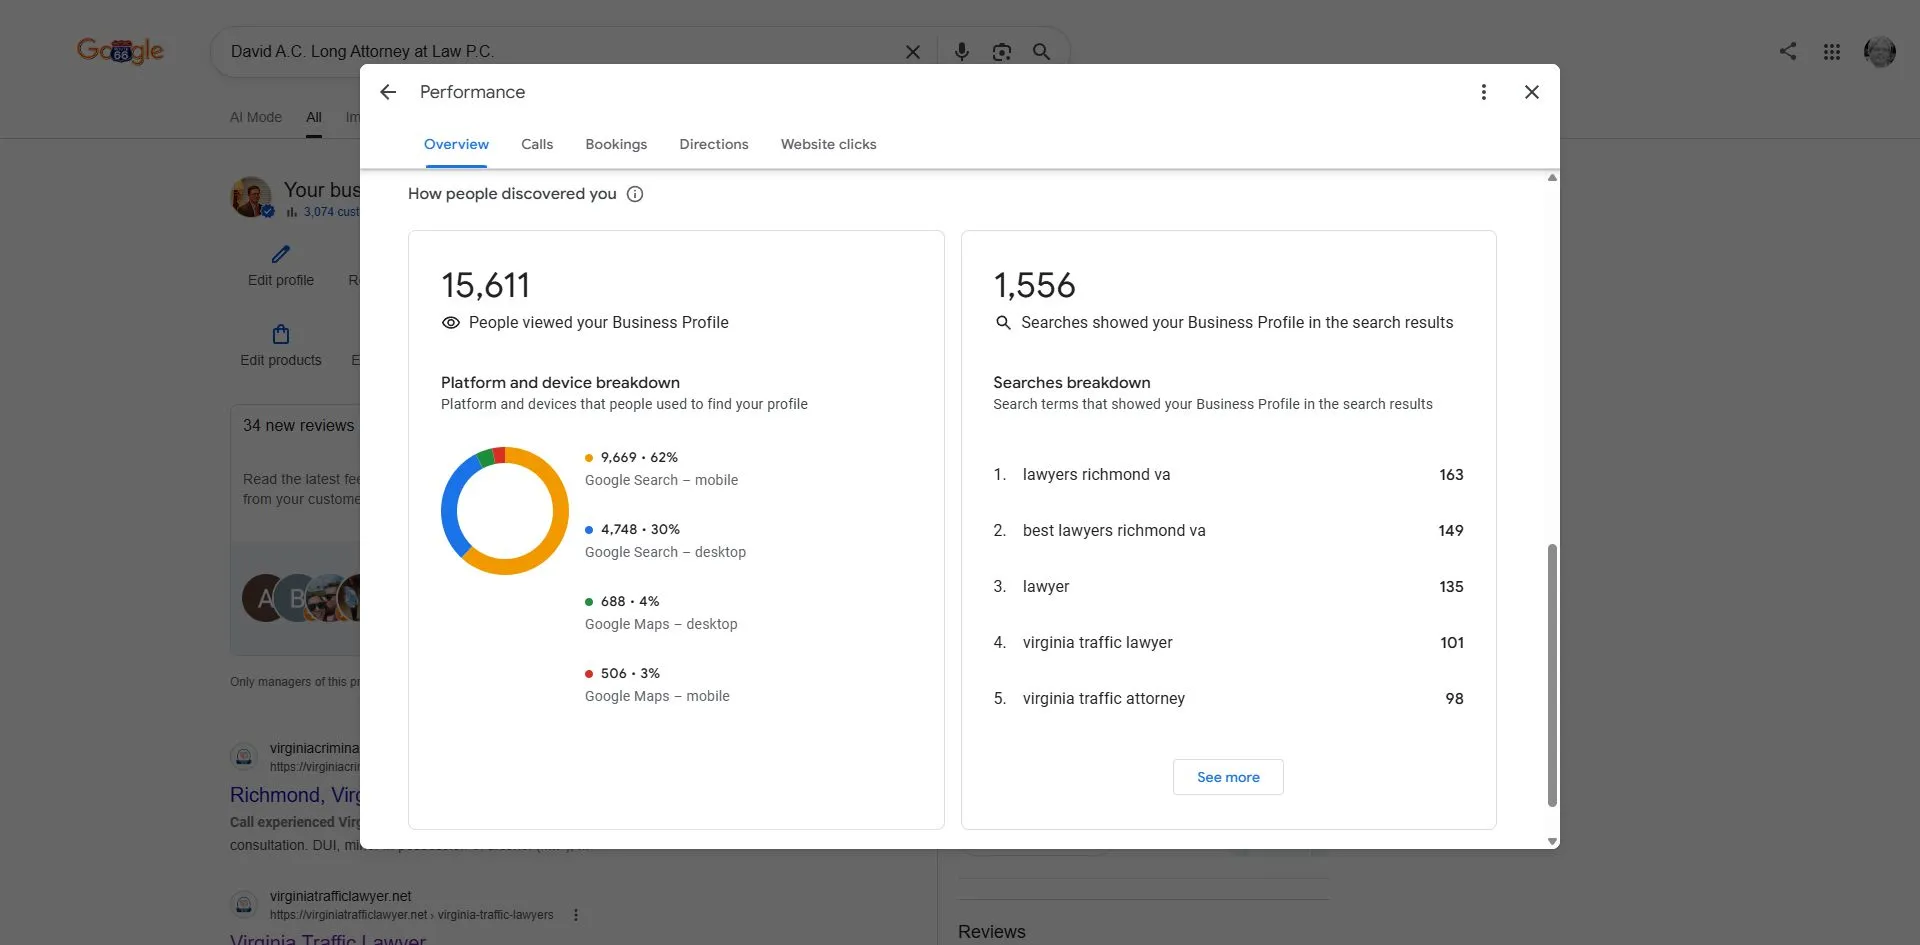The height and width of the screenshot is (945, 1920).
Task: Click the "Searches breakdown" heading
Action: [x=1071, y=383]
